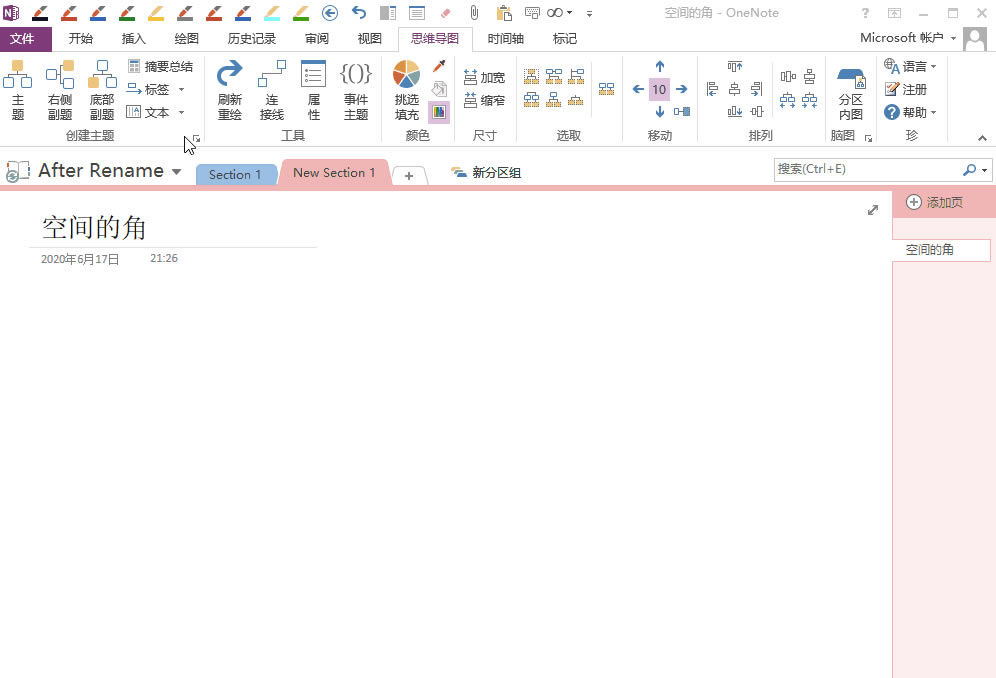Switch to the 时间轴 ribbon tab
The image size is (996, 678).
click(505, 38)
